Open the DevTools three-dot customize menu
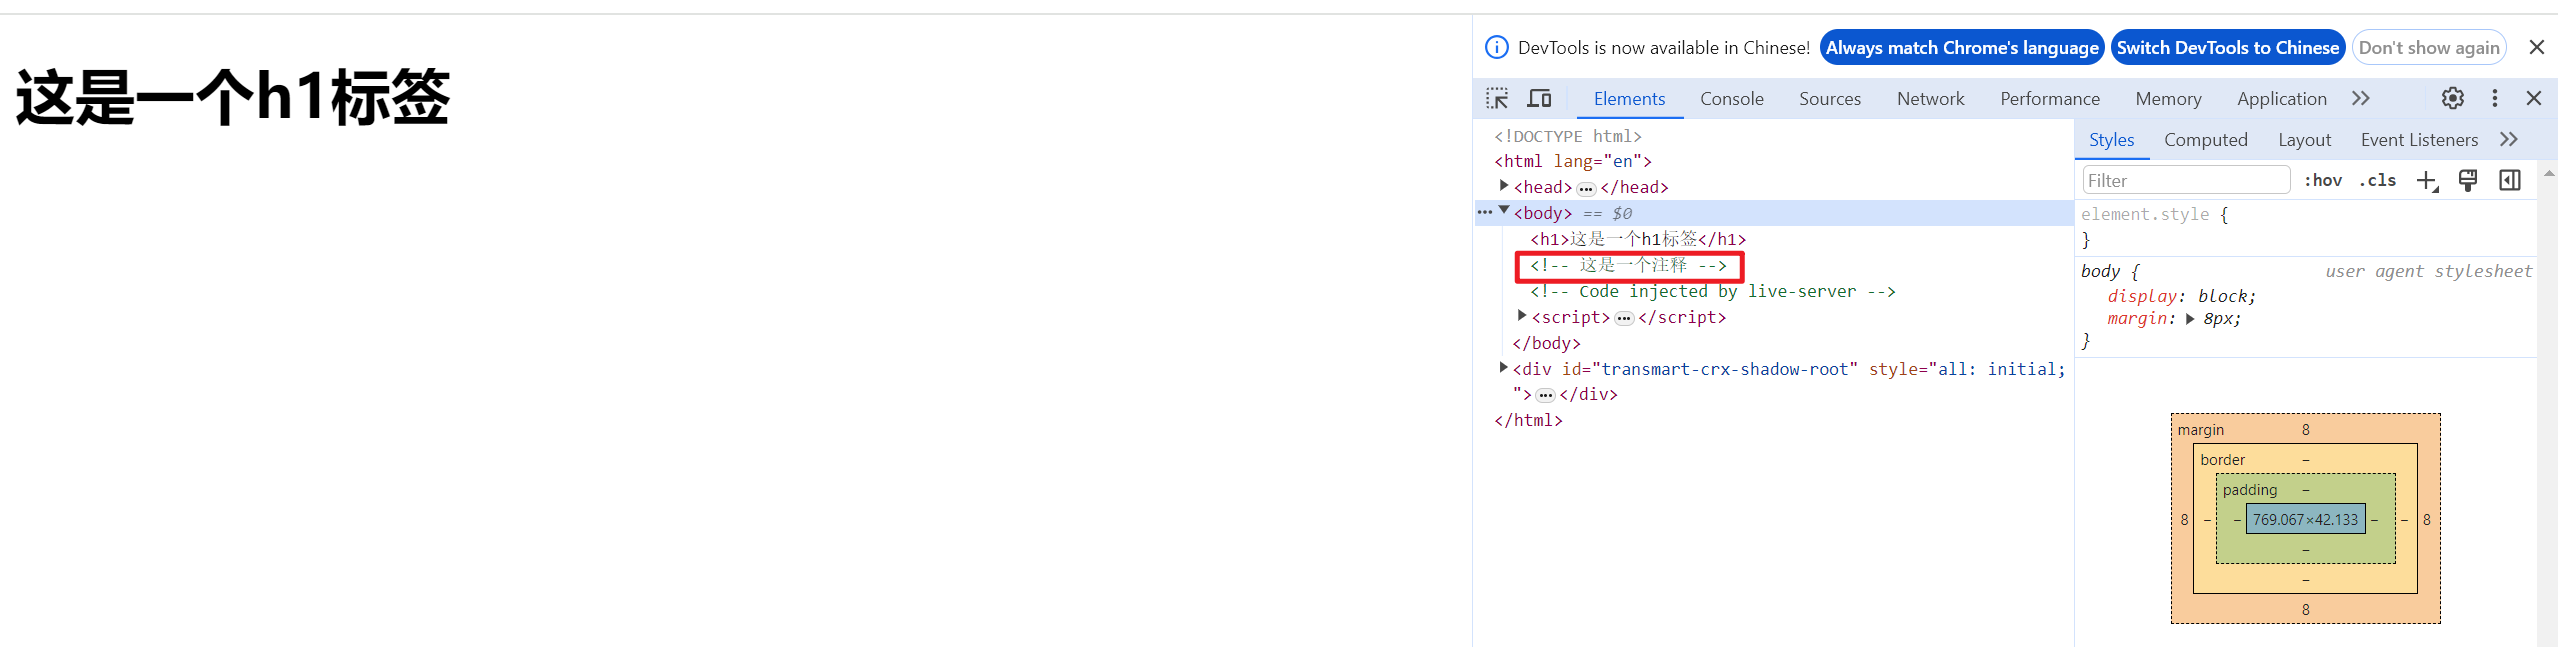 (2495, 98)
